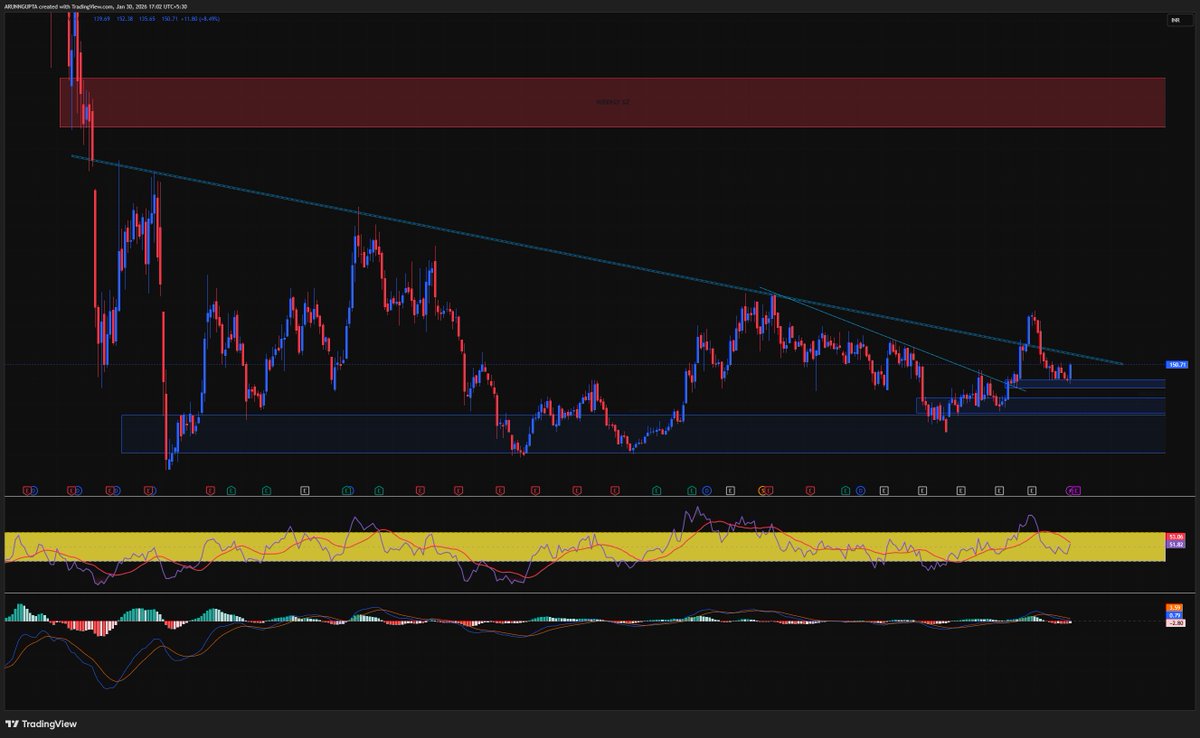The image size is (1200, 738).
Task: Click the orange 3.59 MACD value label
Action: click(1176, 607)
